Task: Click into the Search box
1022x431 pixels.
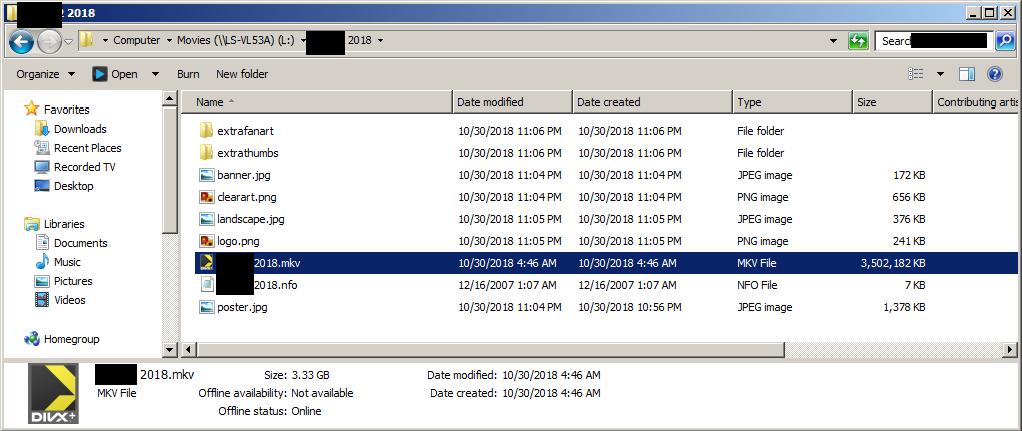Action: point(935,41)
